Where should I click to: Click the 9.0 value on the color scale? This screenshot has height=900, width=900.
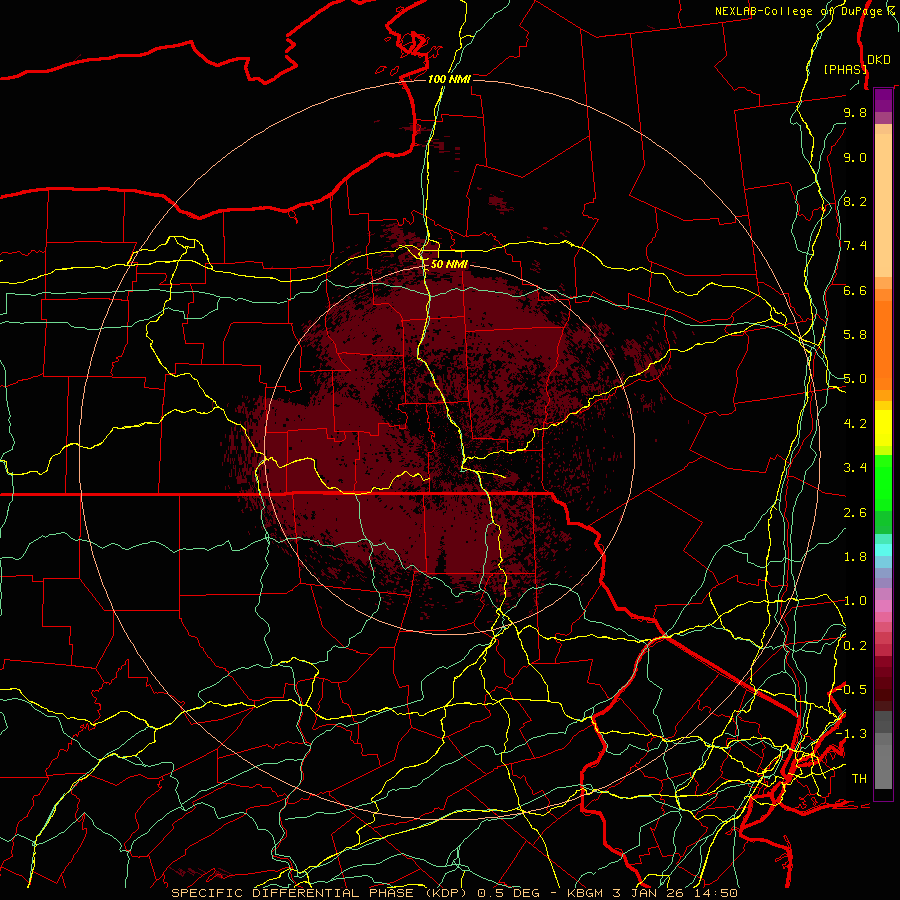(x=855, y=157)
